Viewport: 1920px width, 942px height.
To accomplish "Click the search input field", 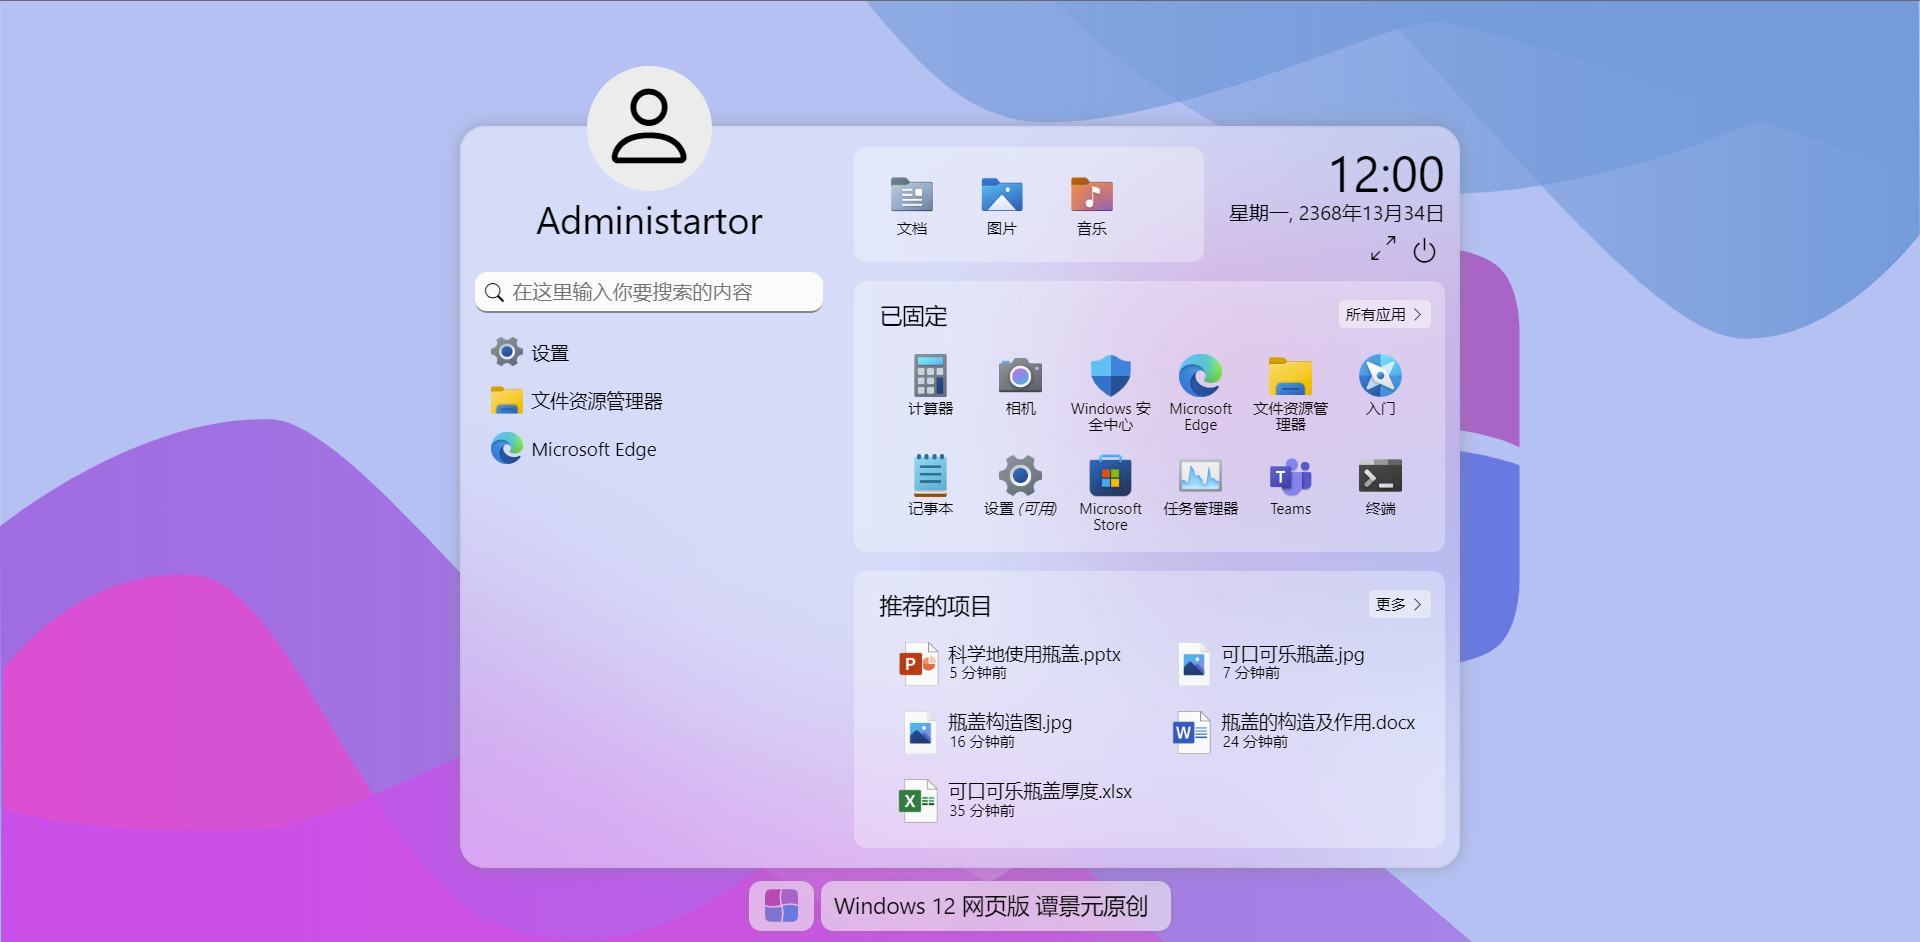I will [648, 292].
